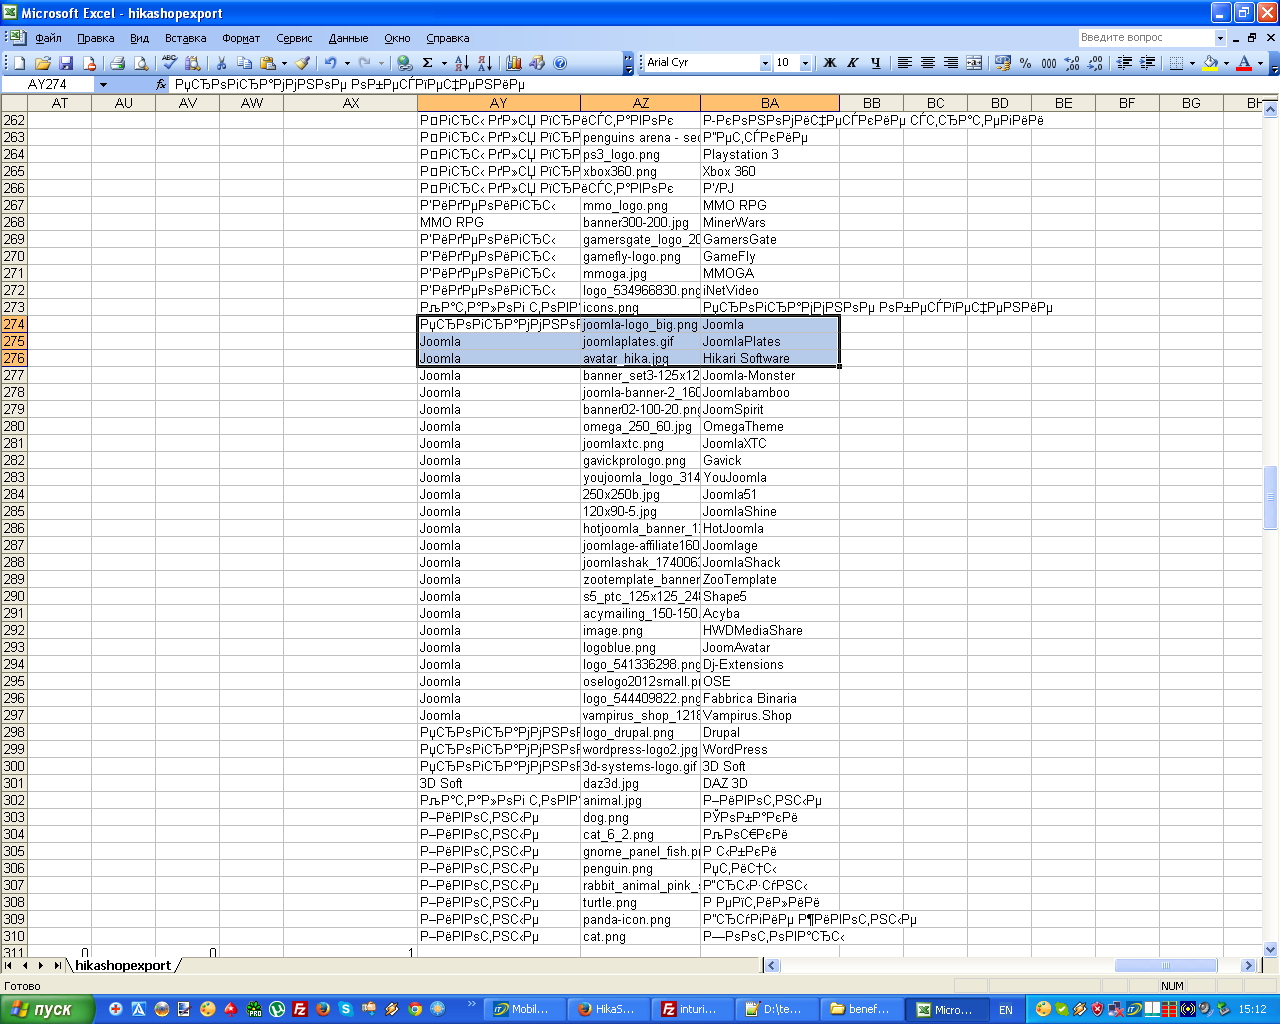The image size is (1280, 1024).
Task: Run the spelling check (ABC) icon
Action: point(170,63)
